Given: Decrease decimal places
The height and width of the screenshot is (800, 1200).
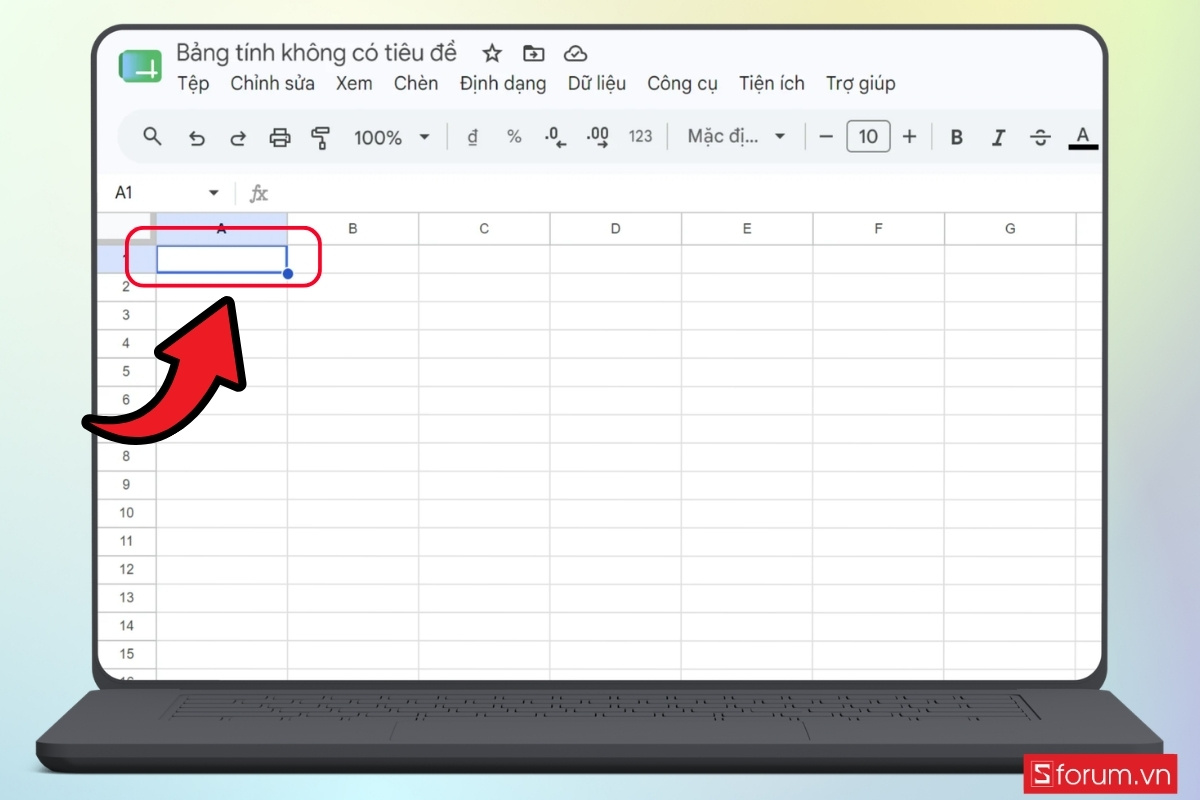Looking at the screenshot, I should click(x=556, y=138).
